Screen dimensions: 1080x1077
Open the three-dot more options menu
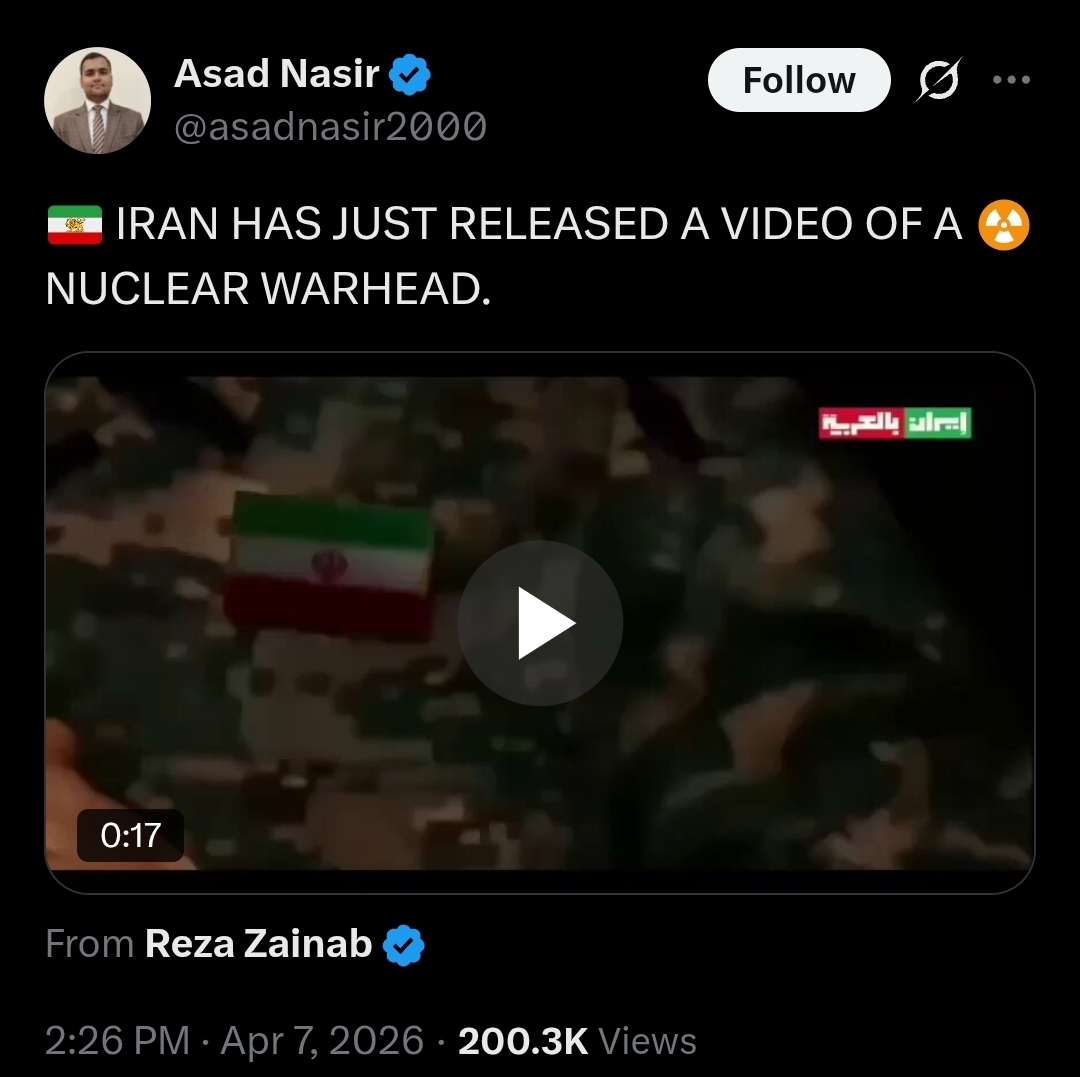1011,80
